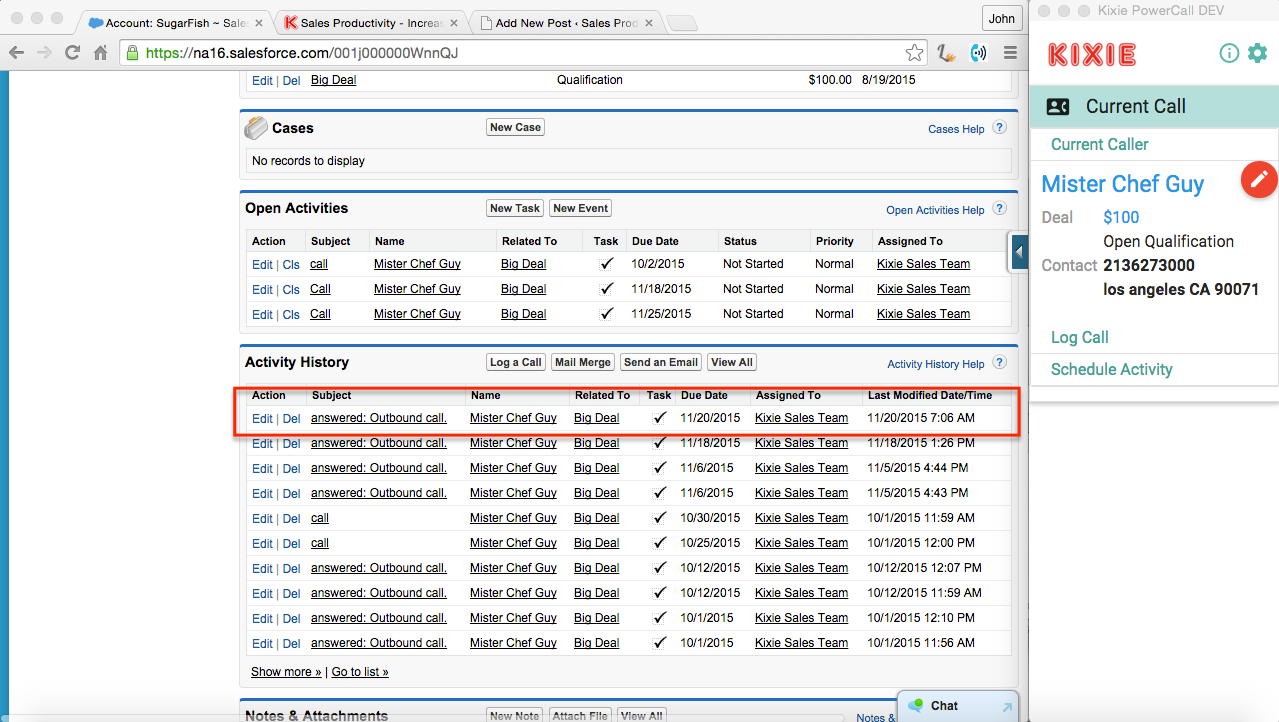This screenshot has width=1279, height=722.
Task: Open a new browser tab
Action: coord(681,23)
